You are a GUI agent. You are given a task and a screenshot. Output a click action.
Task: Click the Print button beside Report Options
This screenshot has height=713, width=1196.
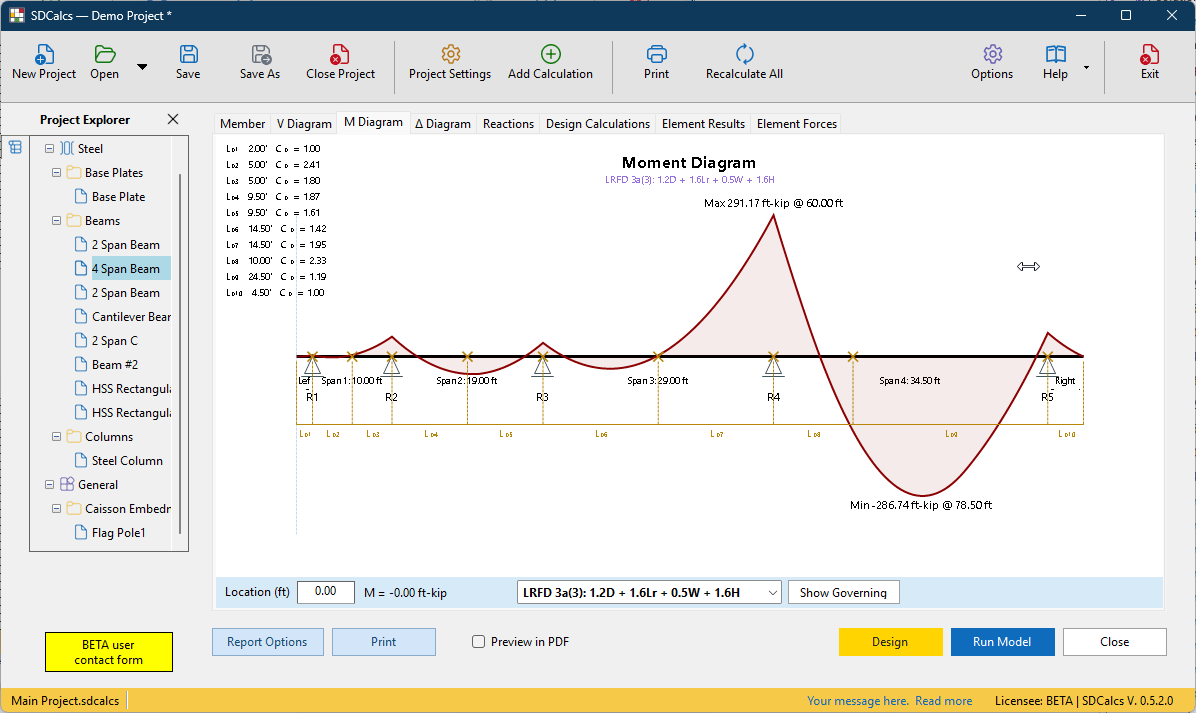tap(384, 642)
